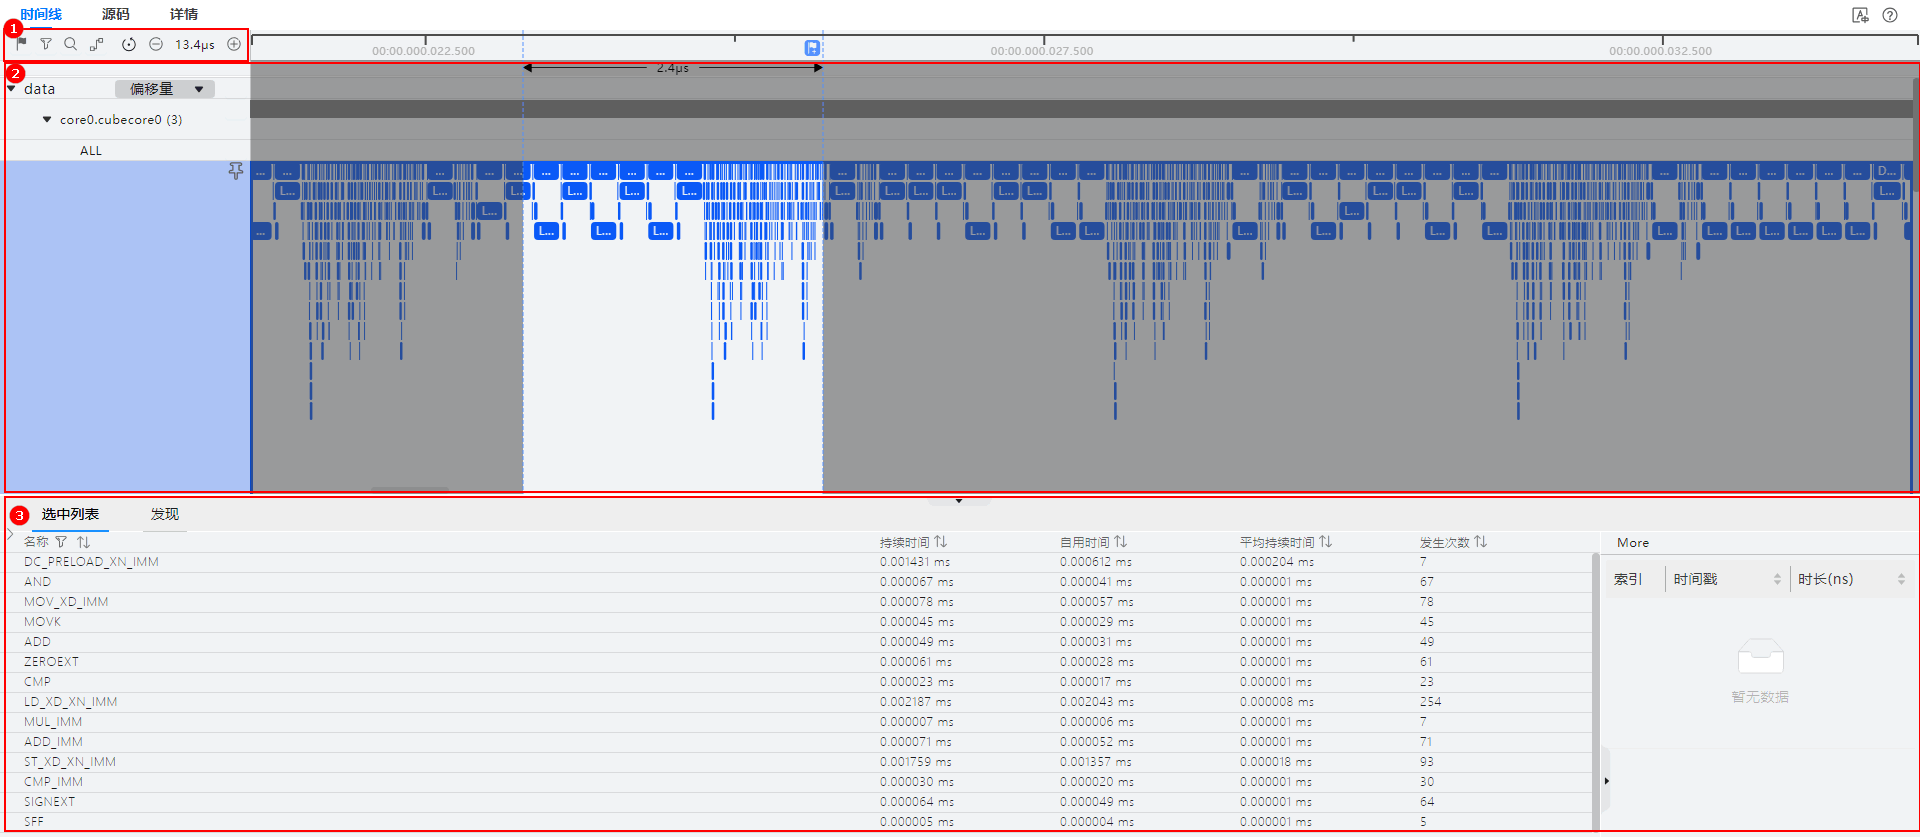The width and height of the screenshot is (1920, 837).
Task: Sort by 发生次数 column arrows
Action: pos(1481,542)
